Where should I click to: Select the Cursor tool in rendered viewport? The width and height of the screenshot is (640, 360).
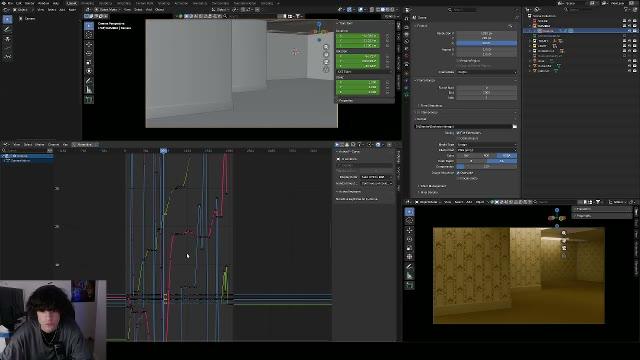[409, 221]
